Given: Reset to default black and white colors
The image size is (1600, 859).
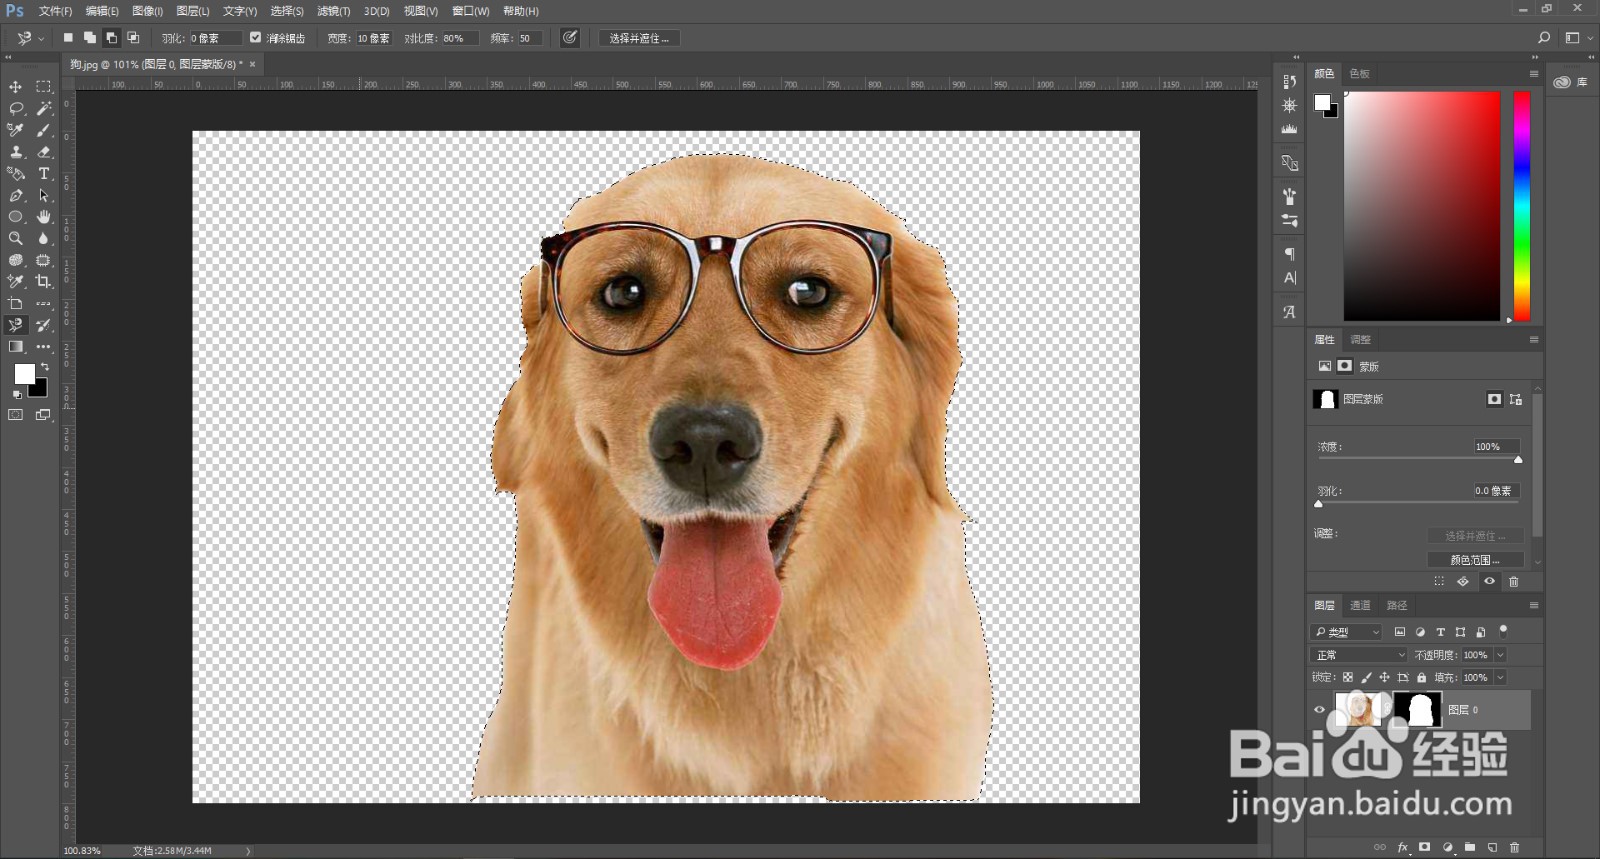Looking at the screenshot, I should [x=16, y=394].
